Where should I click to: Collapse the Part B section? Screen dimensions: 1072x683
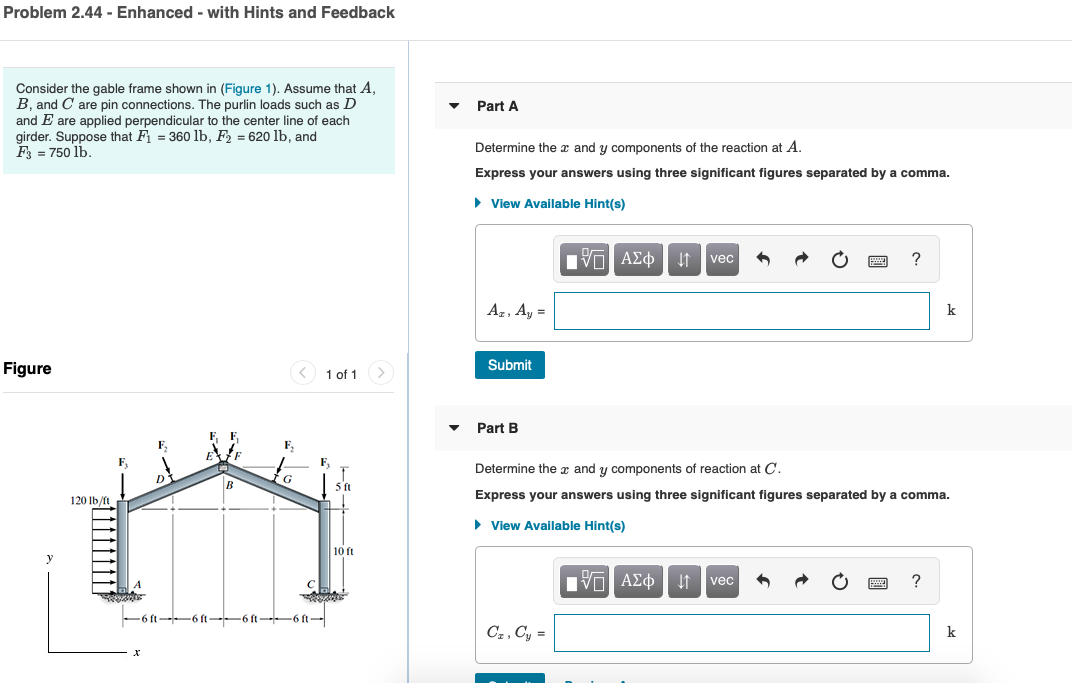pyautogui.click(x=454, y=427)
